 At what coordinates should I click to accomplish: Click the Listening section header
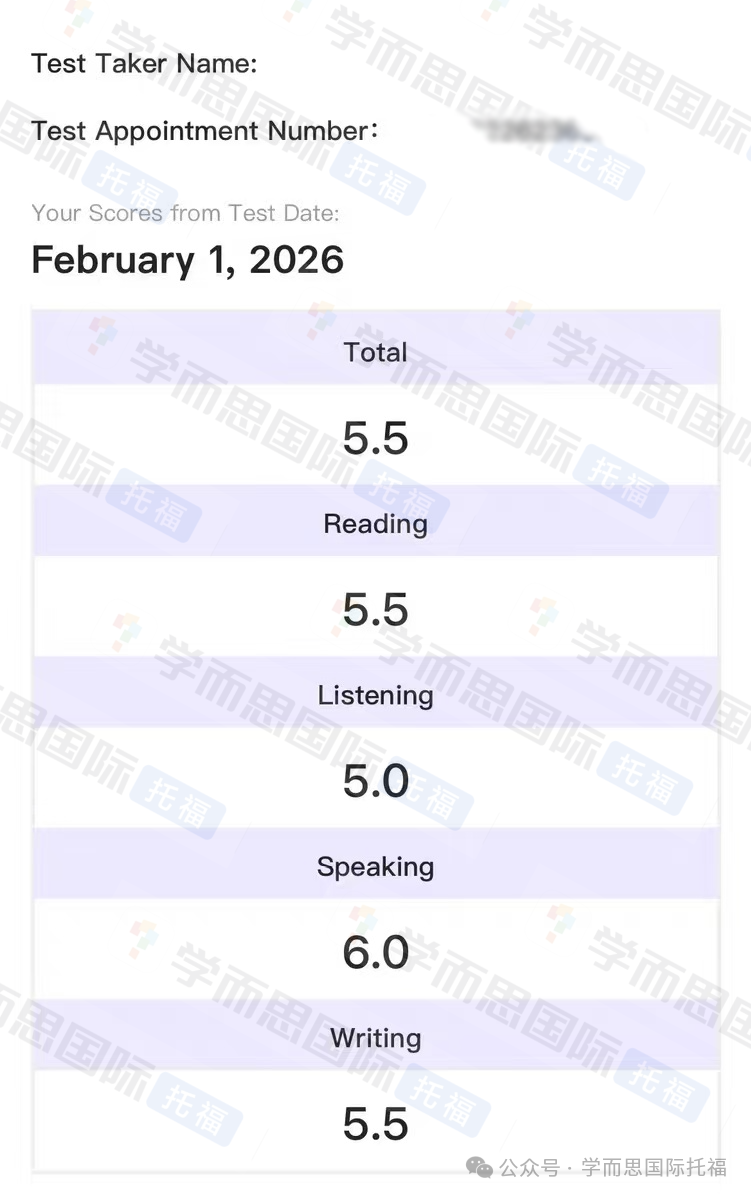pos(375,695)
